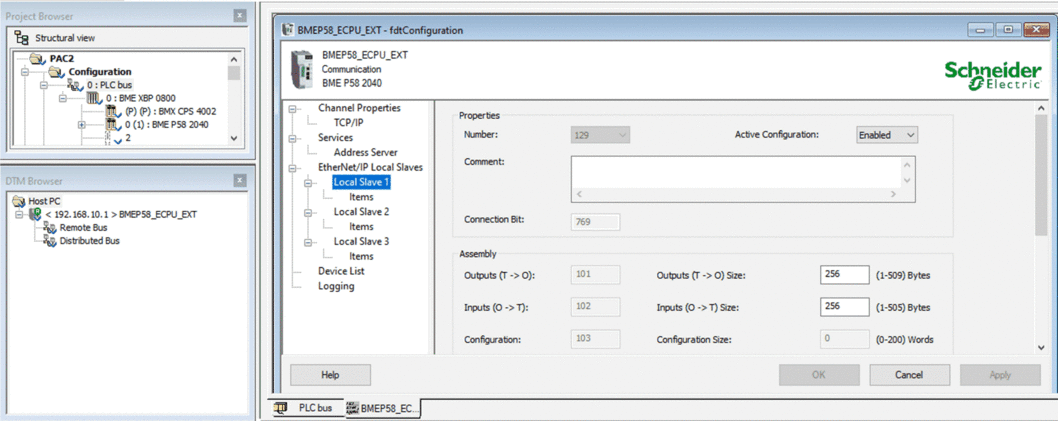
Task: Click the BMEP58_ECPU_EXT device icon in DTM Browser
Action: pyautogui.click(x=36, y=215)
